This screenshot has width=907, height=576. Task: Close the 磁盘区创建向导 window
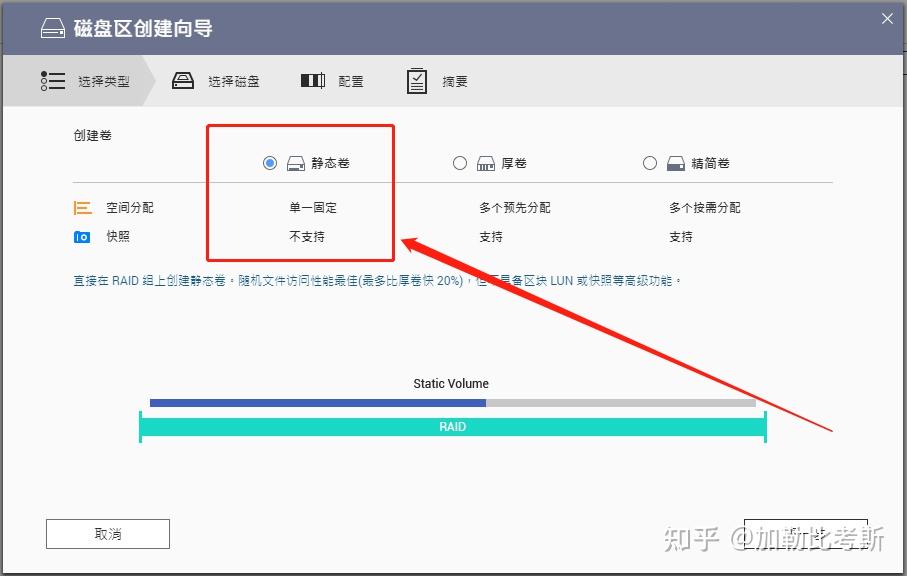click(886, 18)
